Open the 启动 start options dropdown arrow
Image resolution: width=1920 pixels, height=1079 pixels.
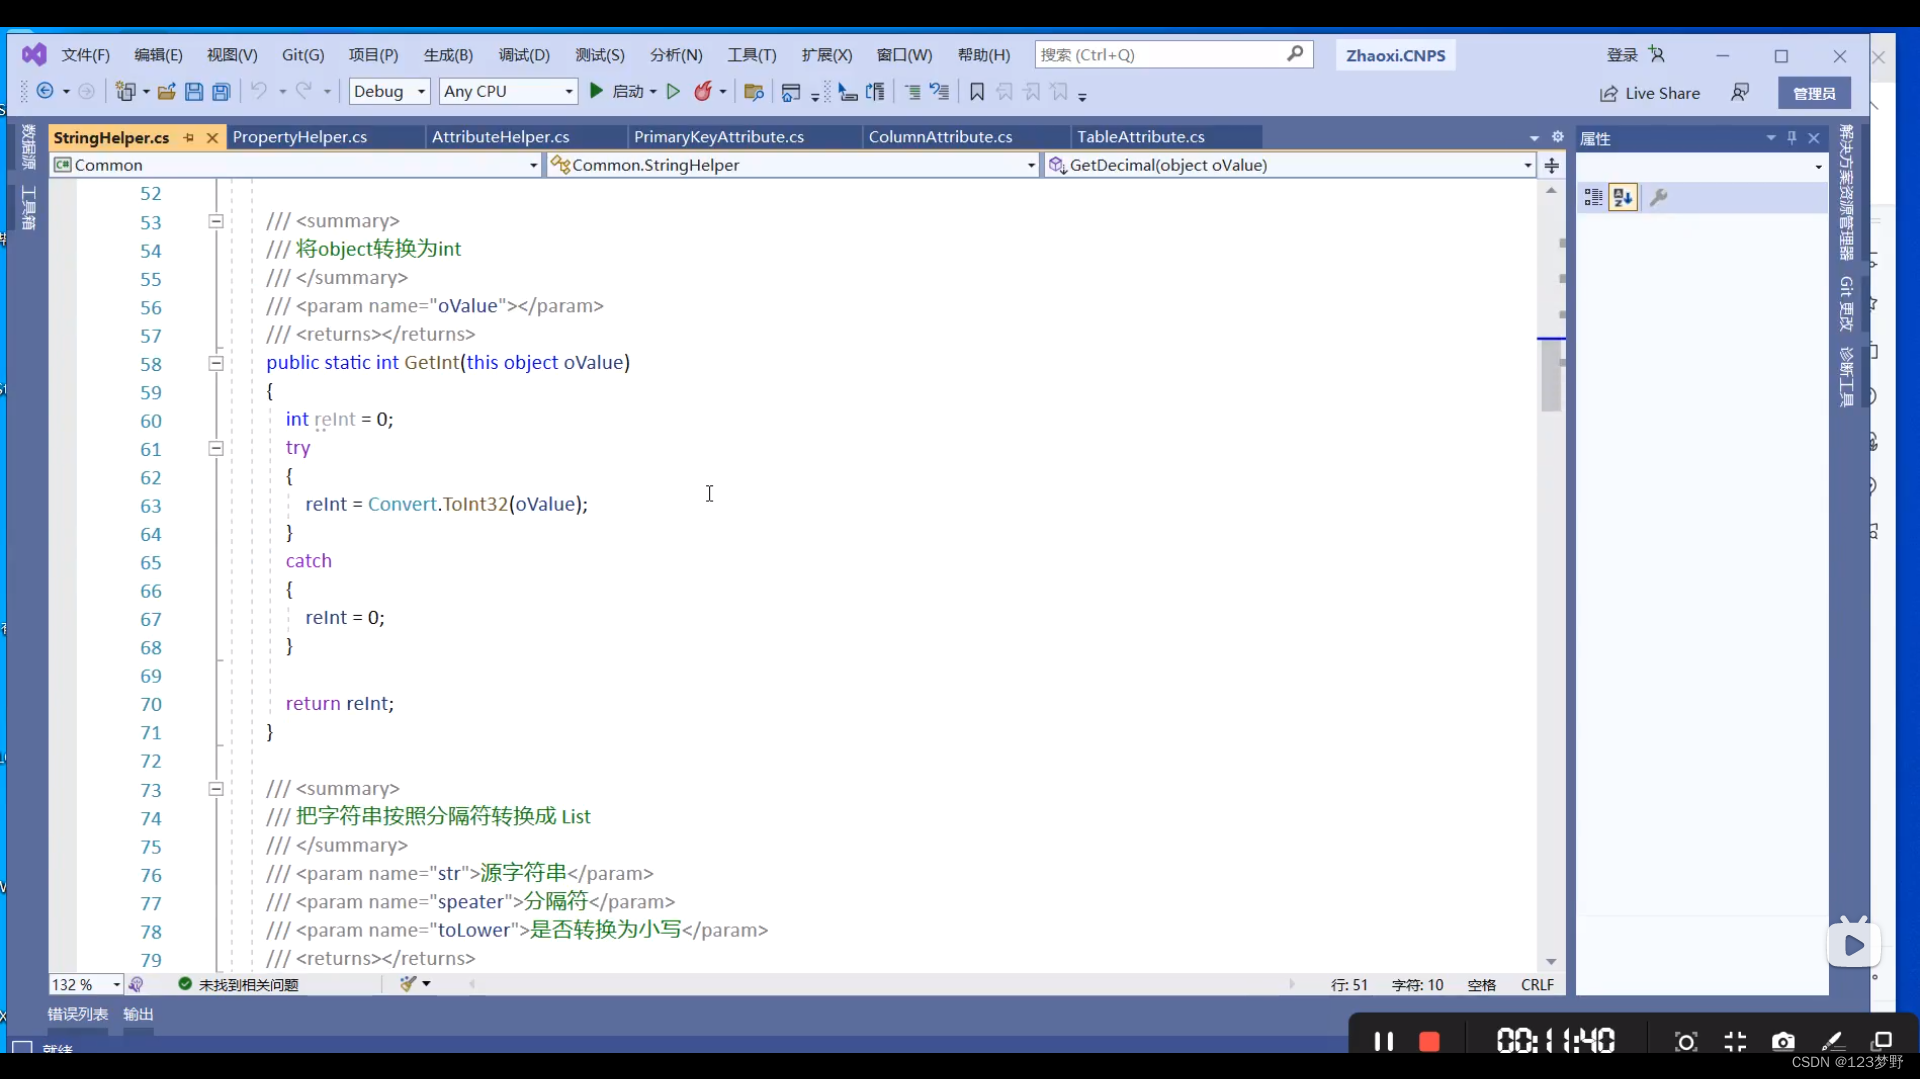tap(653, 92)
